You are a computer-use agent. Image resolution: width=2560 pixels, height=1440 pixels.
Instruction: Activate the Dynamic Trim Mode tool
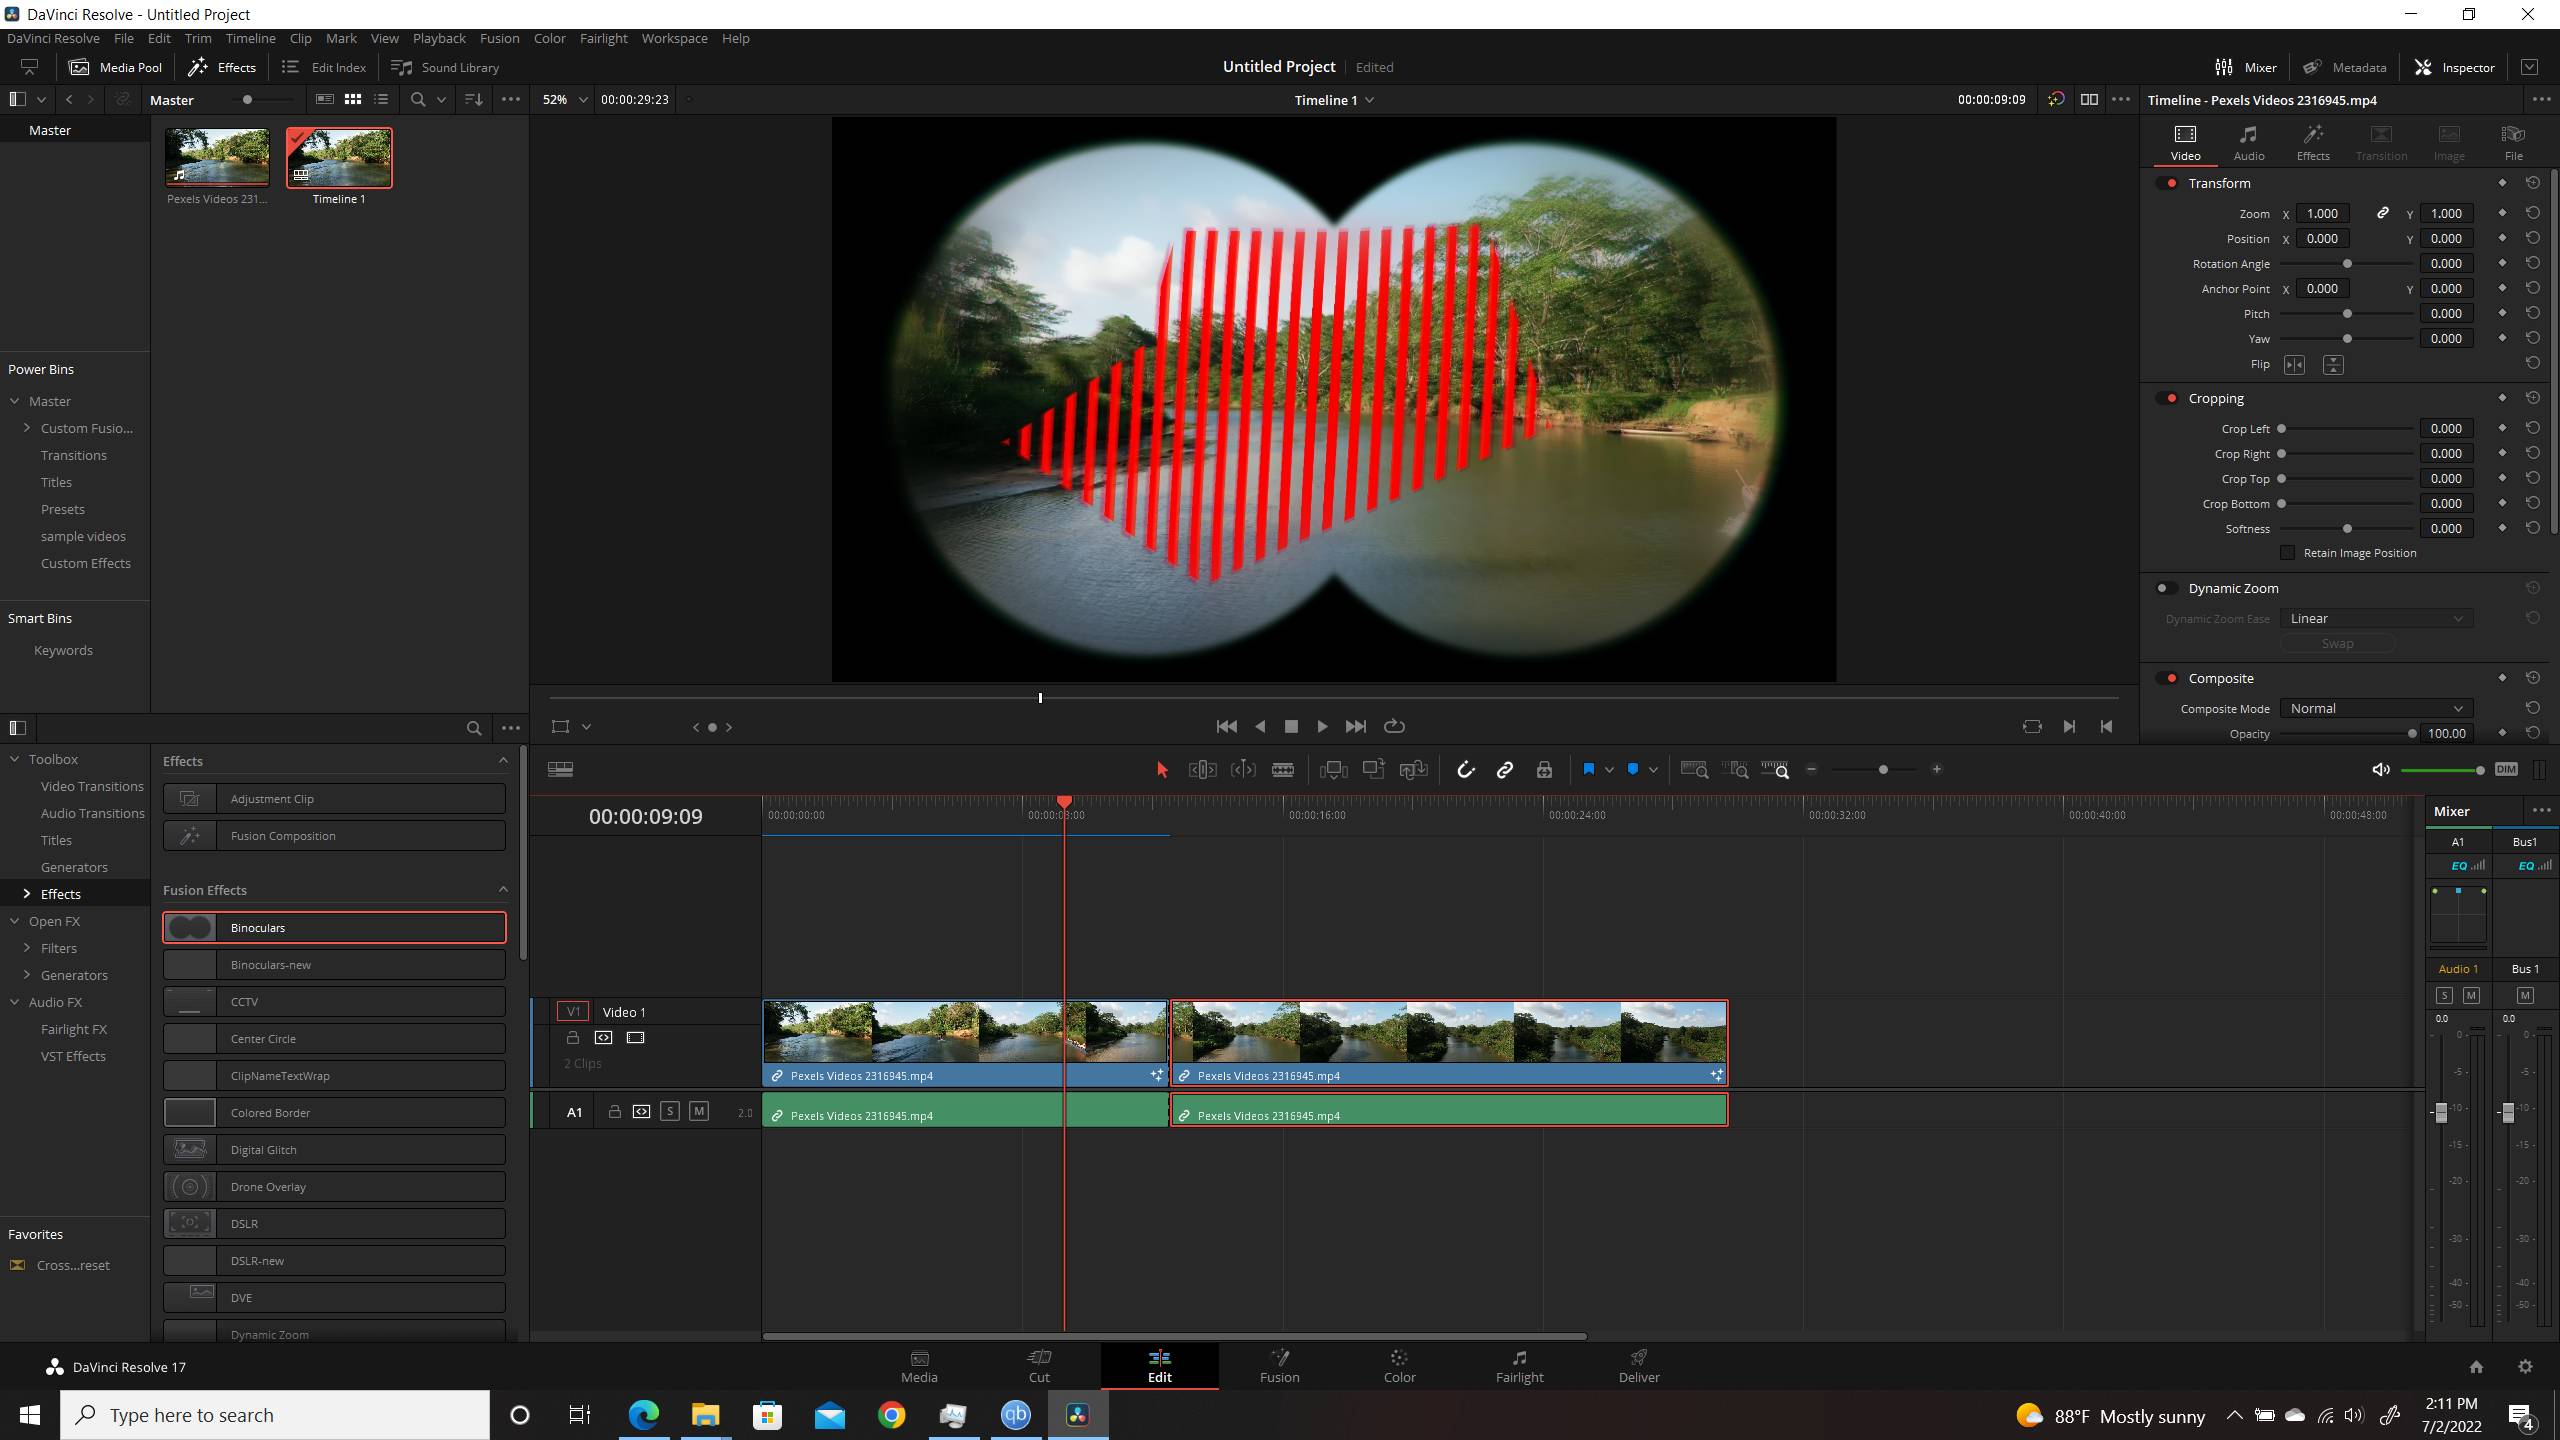[x=1243, y=769]
